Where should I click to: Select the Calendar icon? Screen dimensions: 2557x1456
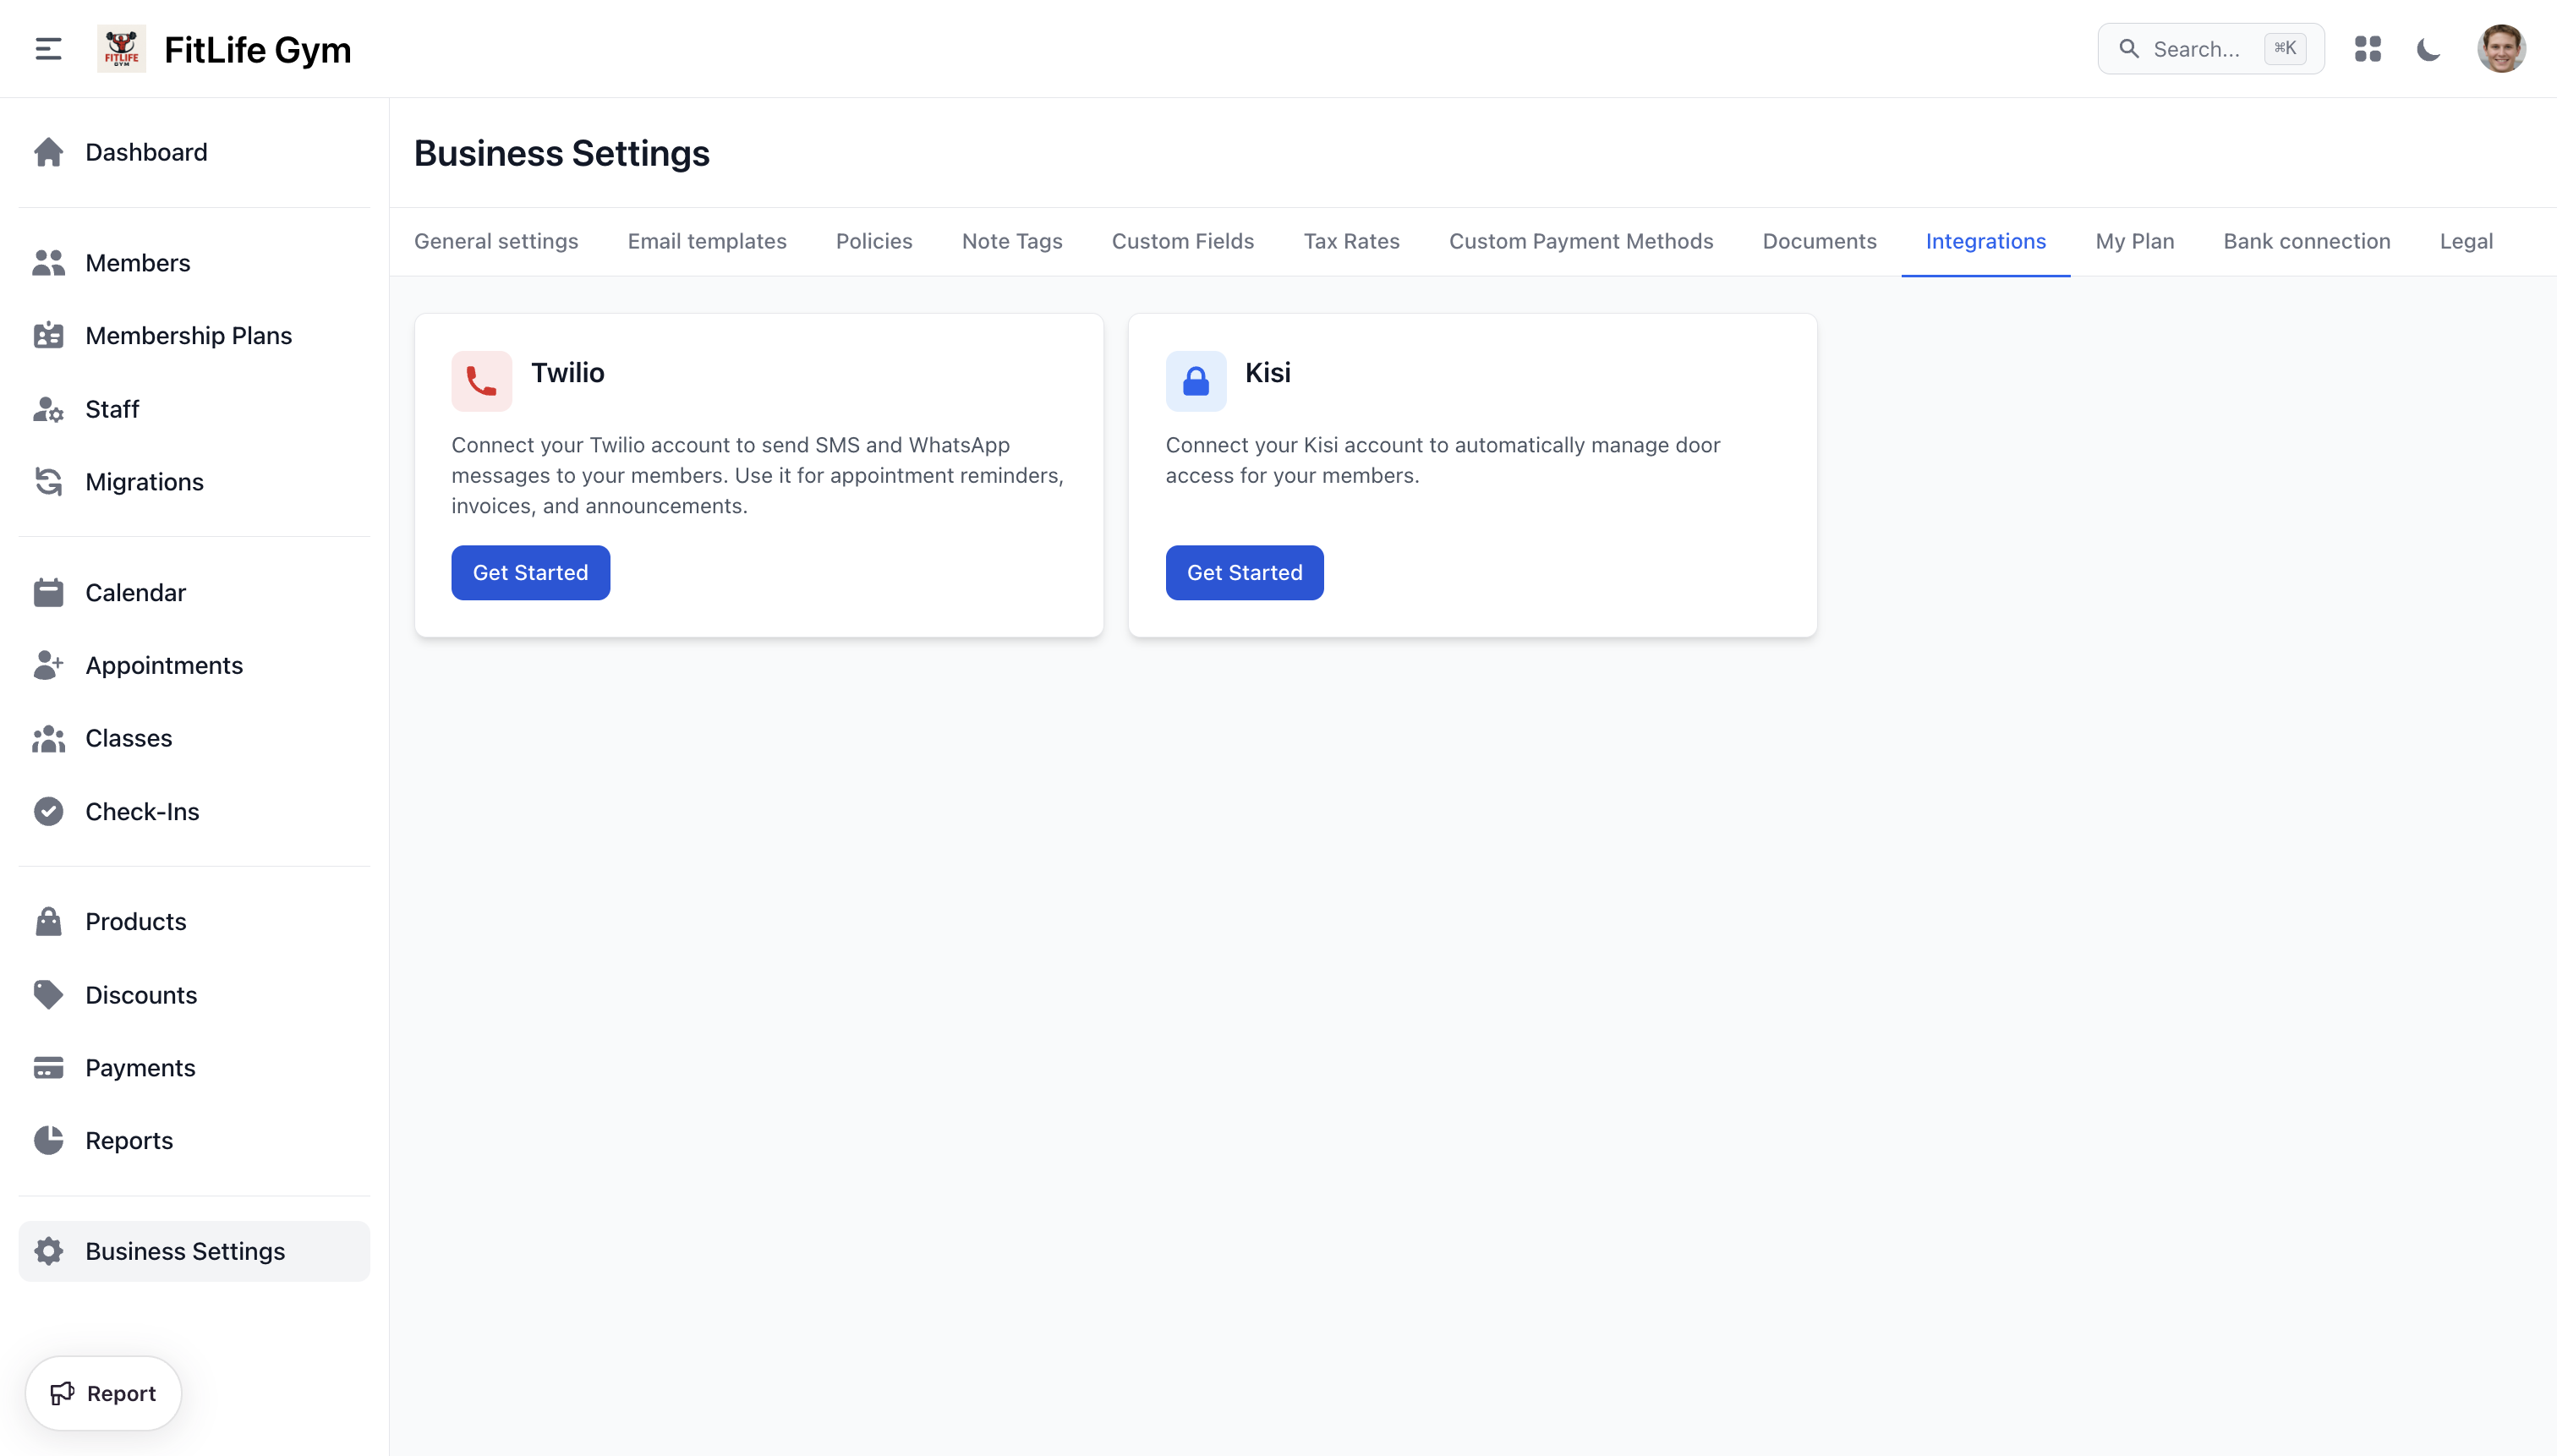[48, 591]
